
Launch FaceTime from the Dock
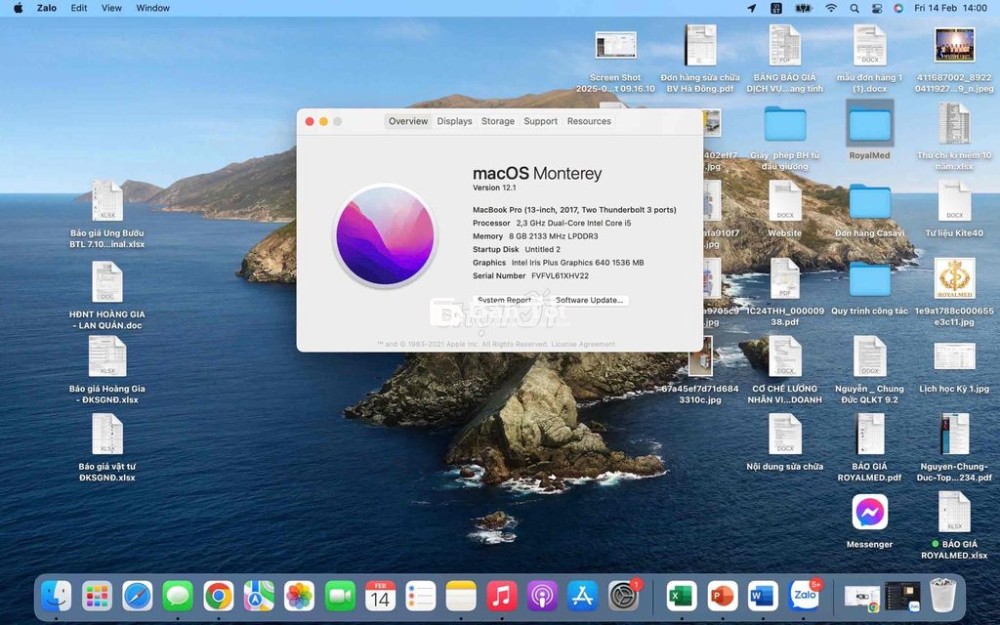click(340, 596)
